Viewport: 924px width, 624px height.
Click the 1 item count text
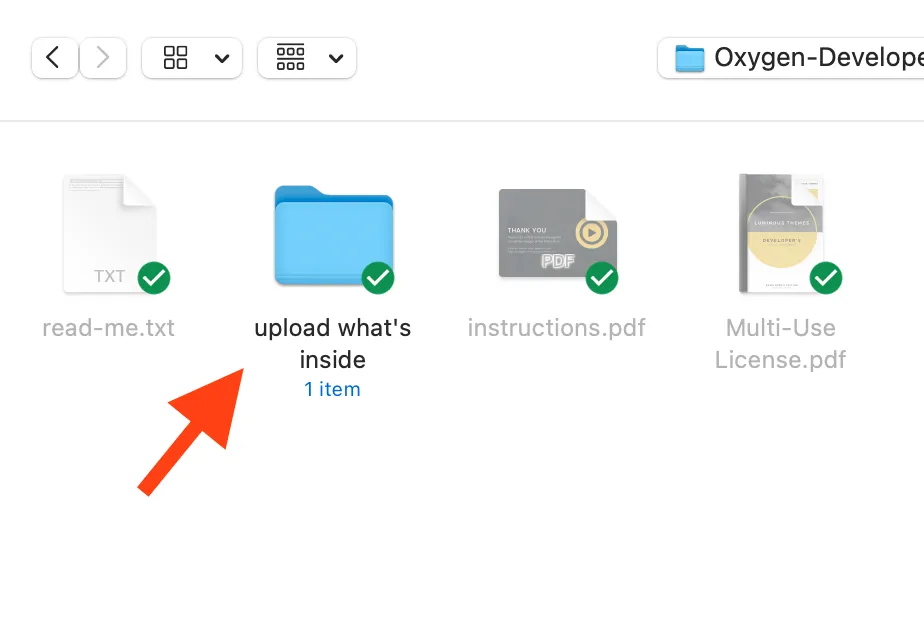tap(332, 389)
